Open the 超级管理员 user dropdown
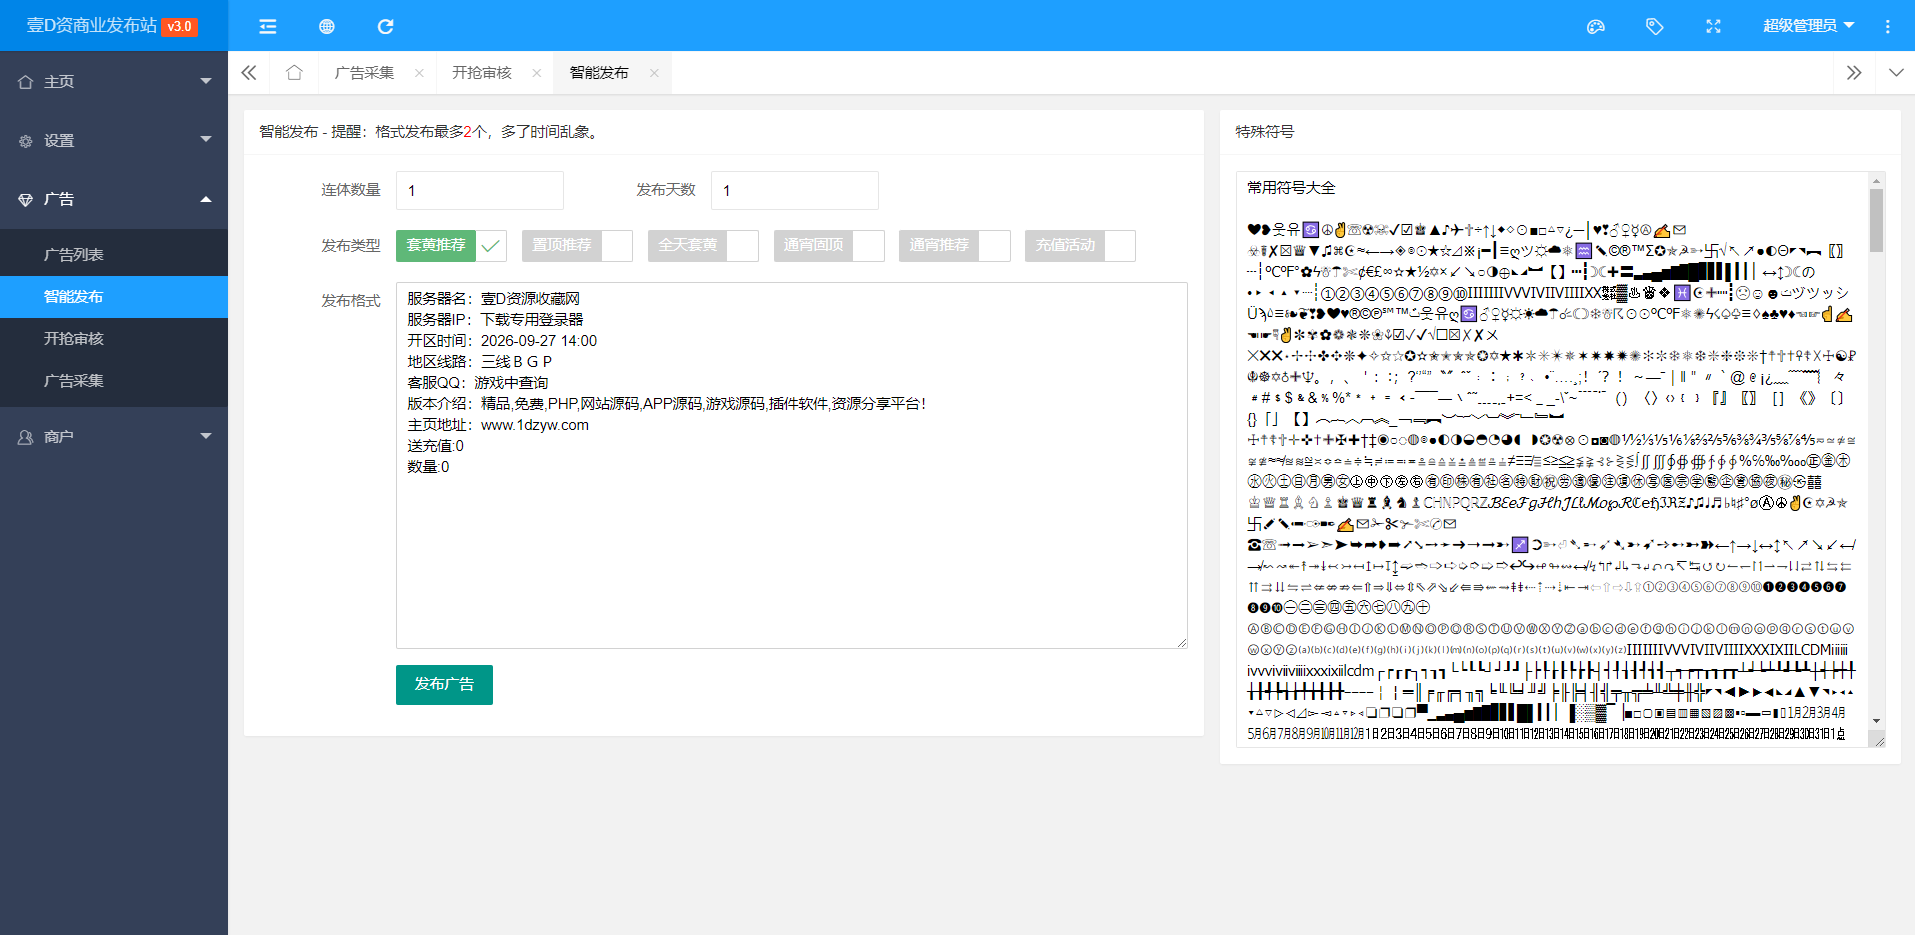Image resolution: width=1915 pixels, height=935 pixels. pos(1808,26)
